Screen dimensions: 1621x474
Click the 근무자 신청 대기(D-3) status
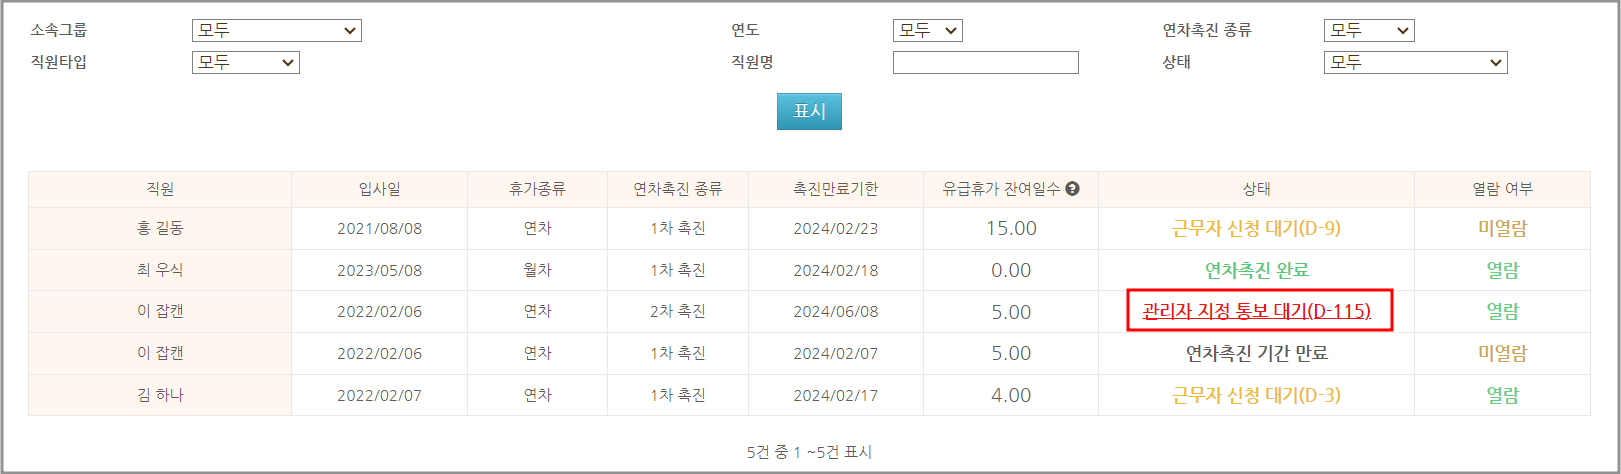(x=1256, y=395)
